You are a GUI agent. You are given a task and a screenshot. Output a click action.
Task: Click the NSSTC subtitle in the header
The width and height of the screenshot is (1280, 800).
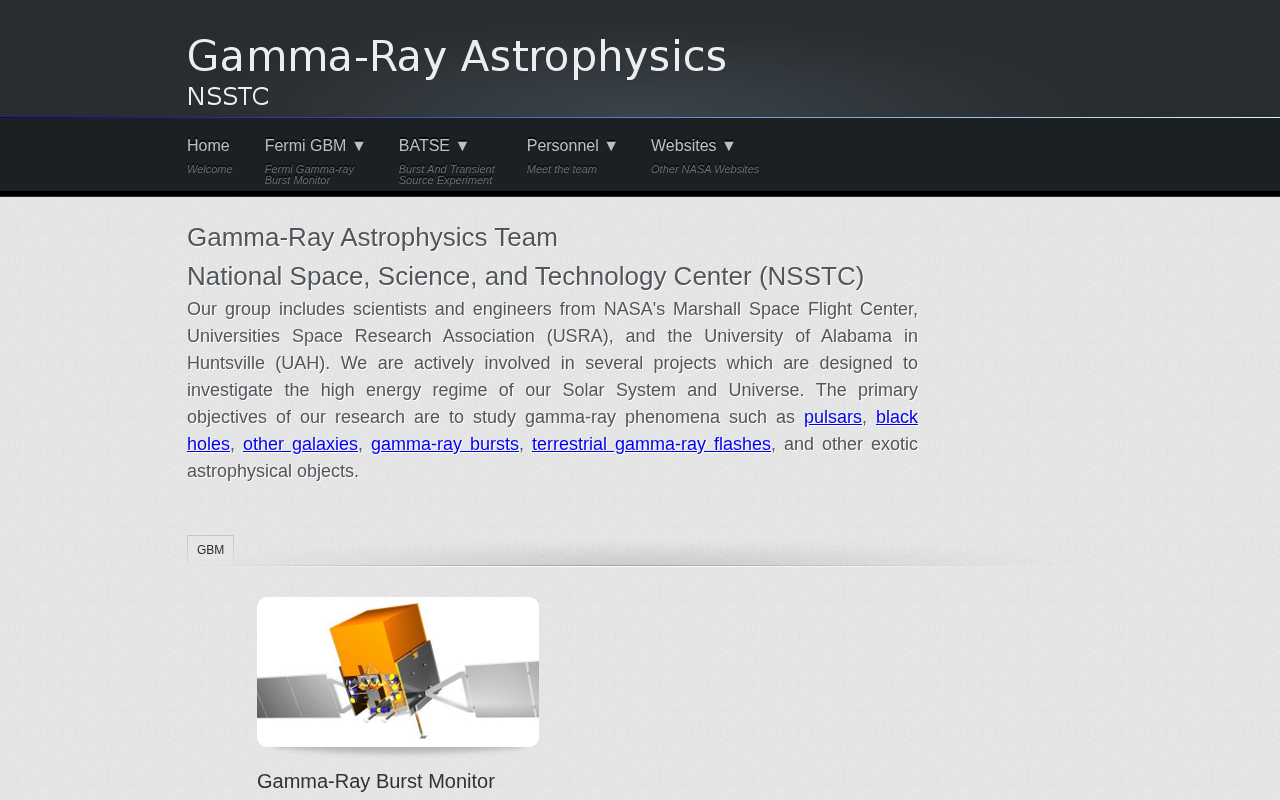(228, 97)
